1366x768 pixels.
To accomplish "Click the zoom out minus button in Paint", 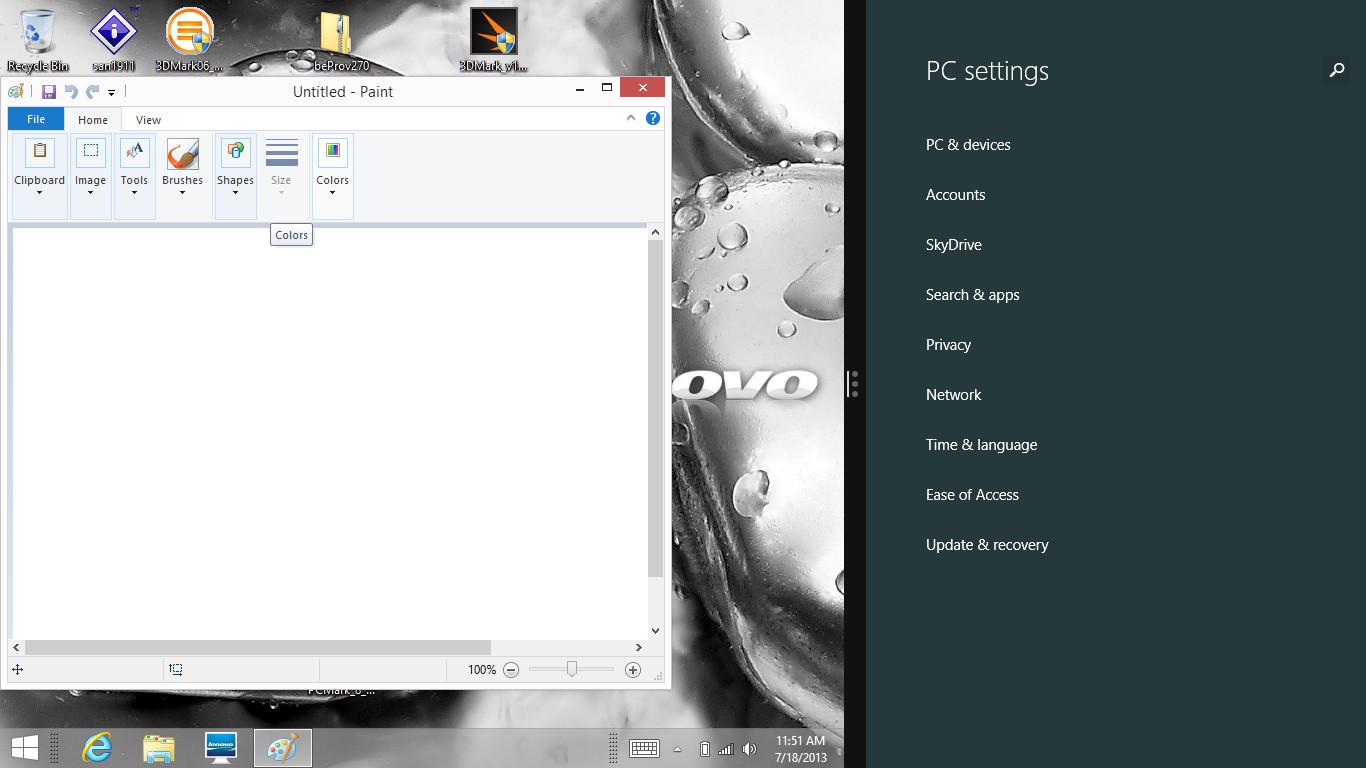I will pyautogui.click(x=511, y=670).
